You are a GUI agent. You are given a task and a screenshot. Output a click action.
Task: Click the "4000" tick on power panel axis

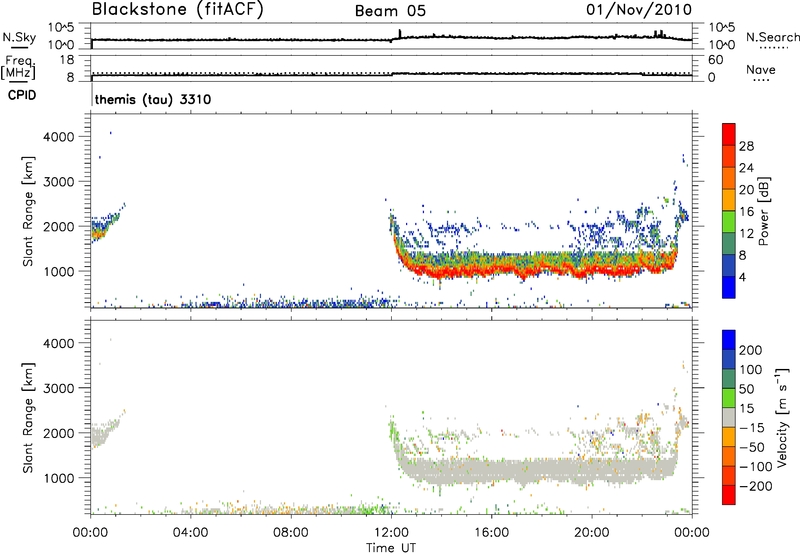(59, 137)
